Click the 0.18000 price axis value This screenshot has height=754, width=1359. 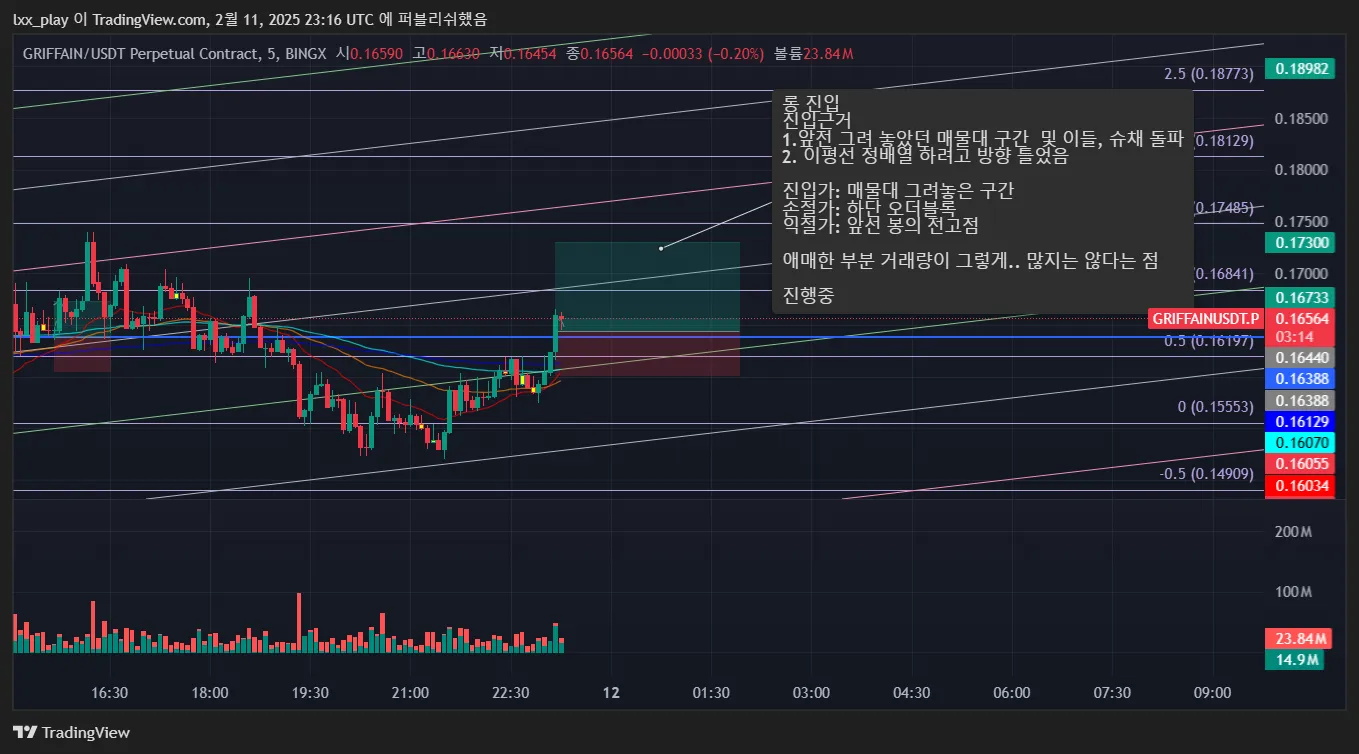point(1300,170)
